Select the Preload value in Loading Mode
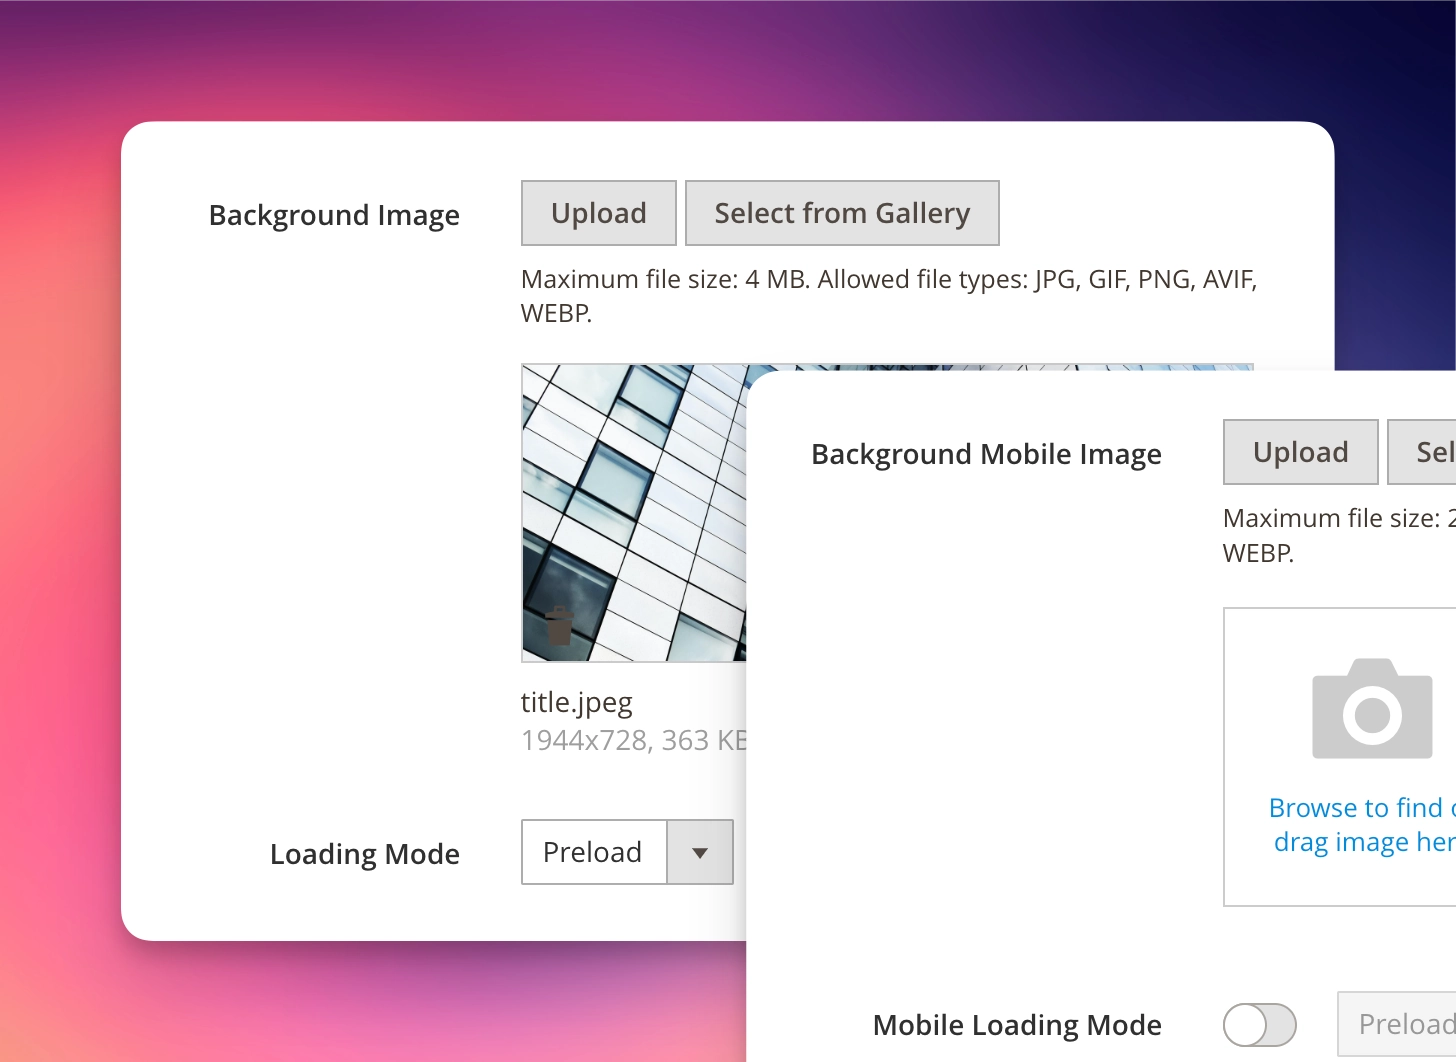 [594, 852]
